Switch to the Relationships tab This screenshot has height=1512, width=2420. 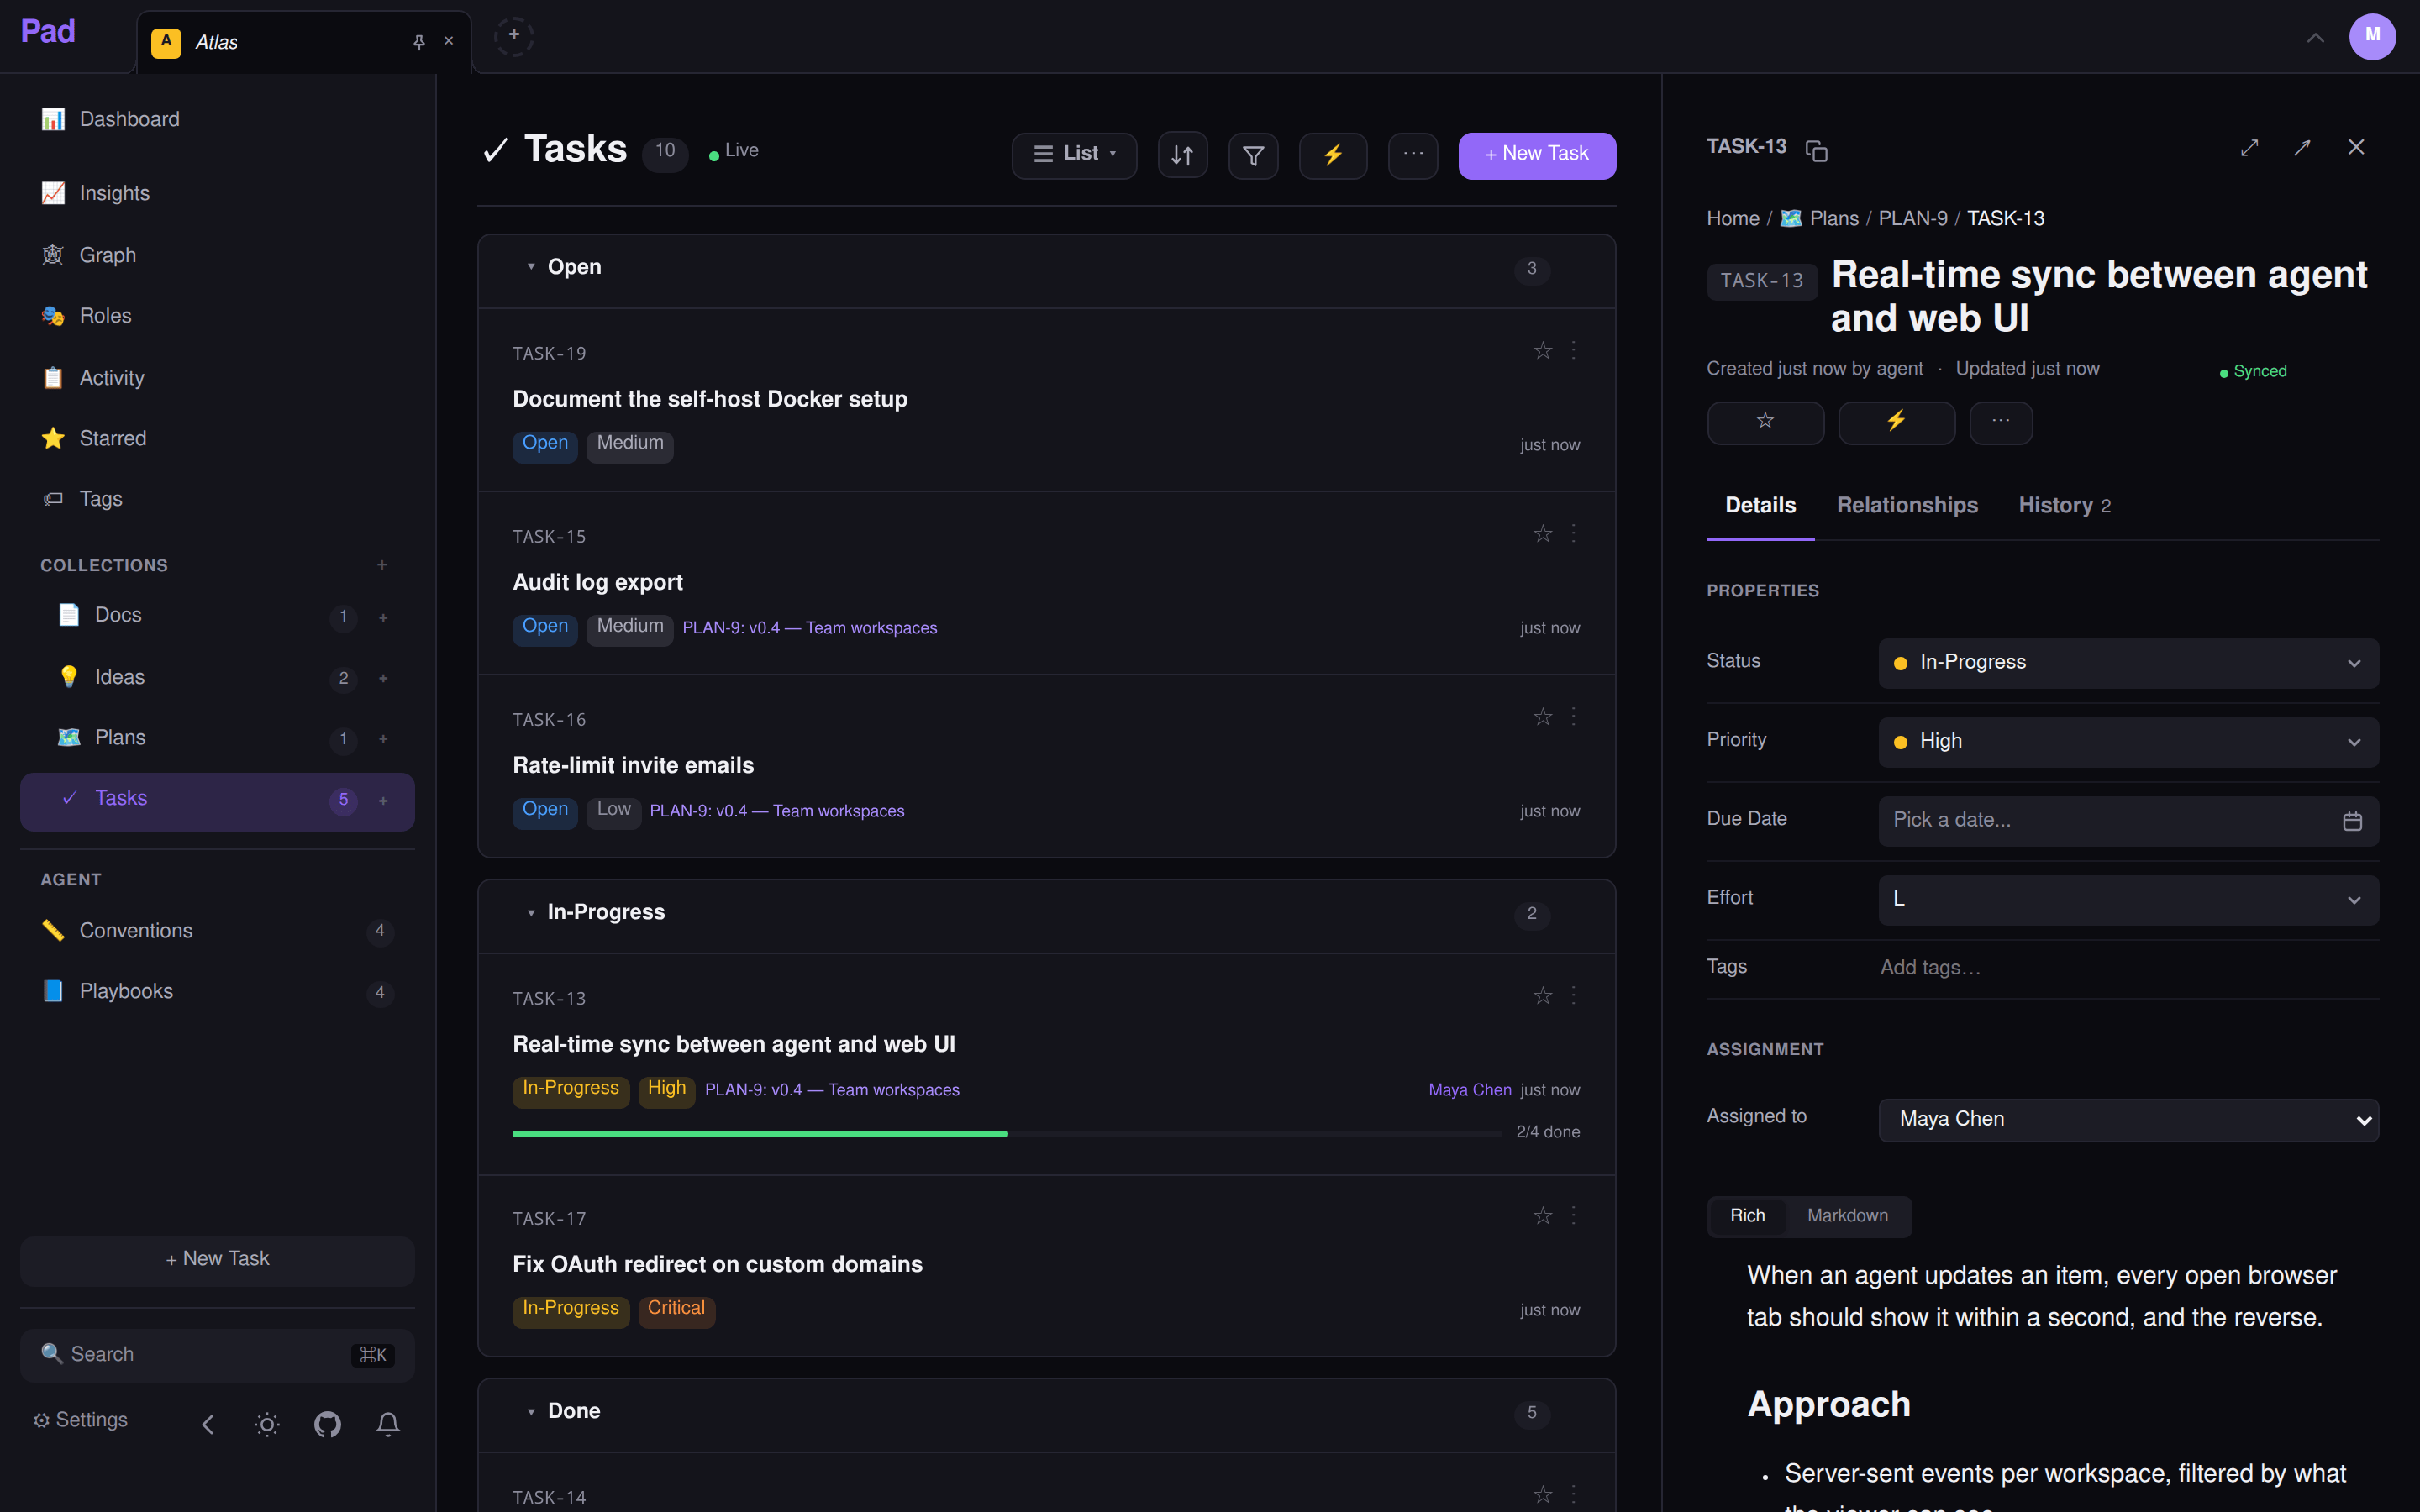tap(1907, 506)
